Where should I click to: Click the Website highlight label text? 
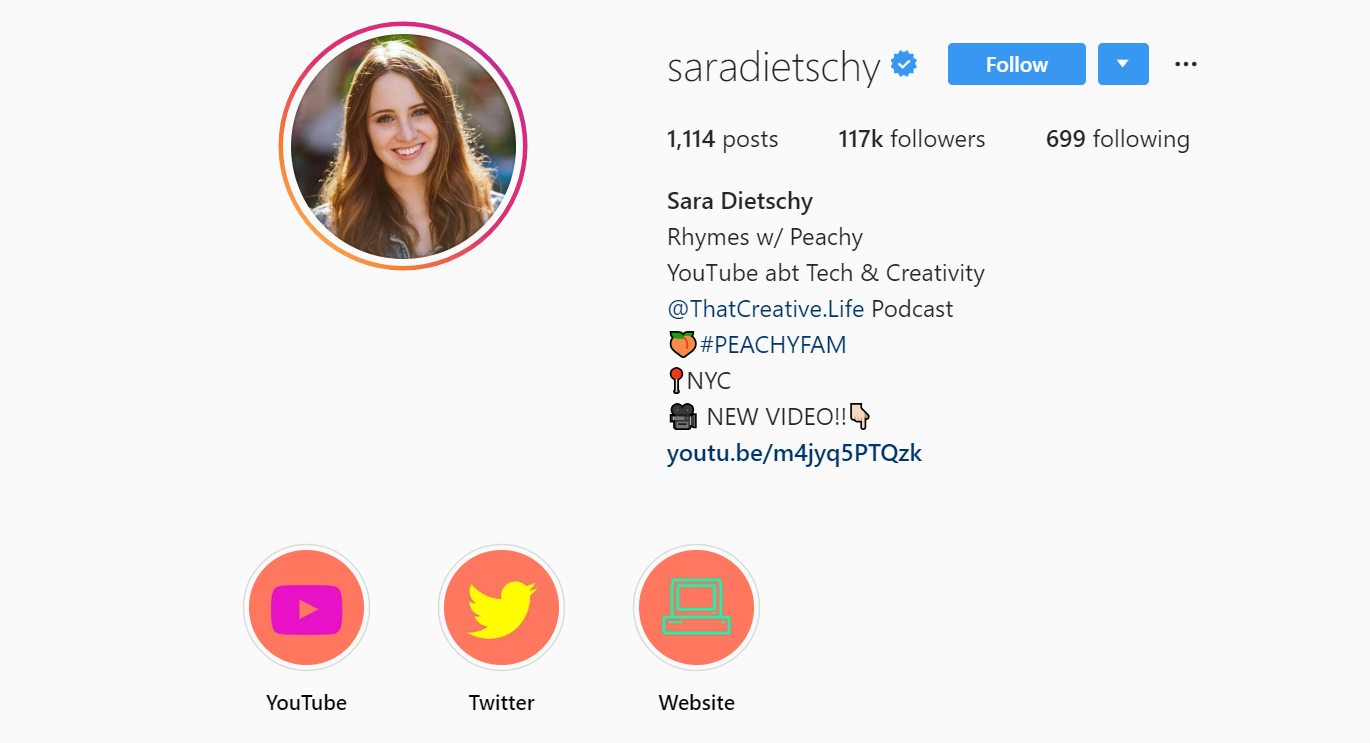[696, 703]
